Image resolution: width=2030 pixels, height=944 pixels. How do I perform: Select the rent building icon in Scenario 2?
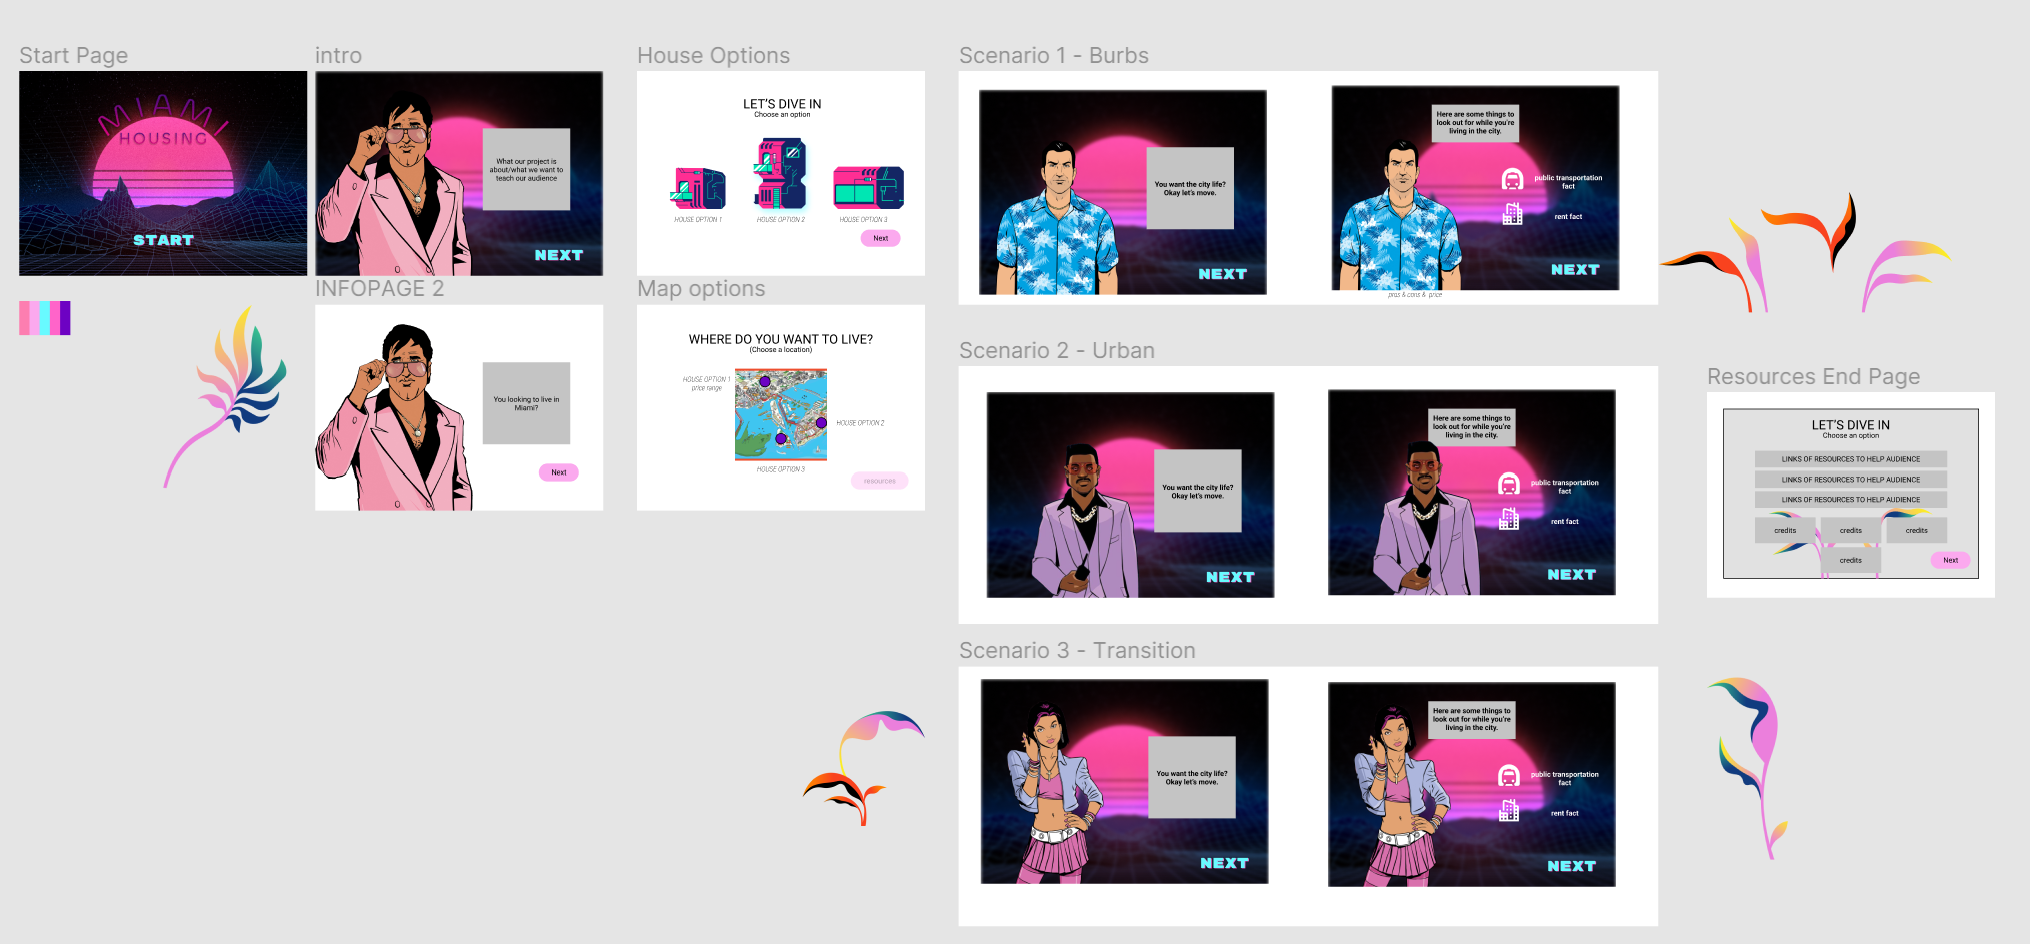(x=1508, y=519)
